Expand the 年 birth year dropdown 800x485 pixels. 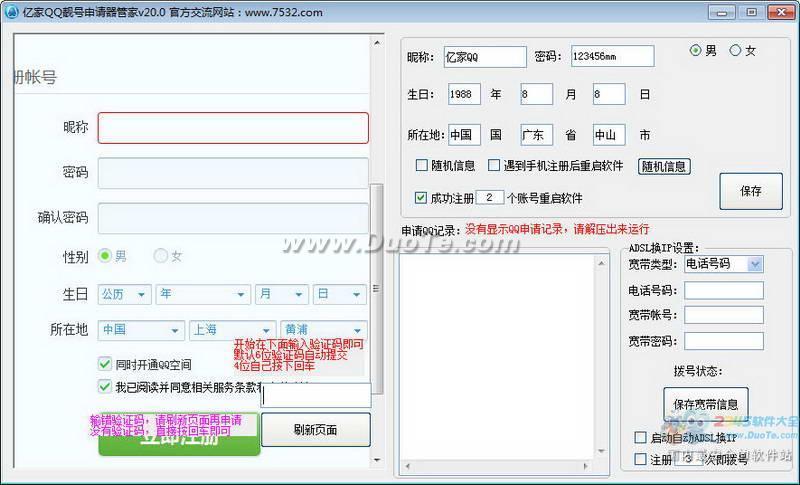(203, 294)
